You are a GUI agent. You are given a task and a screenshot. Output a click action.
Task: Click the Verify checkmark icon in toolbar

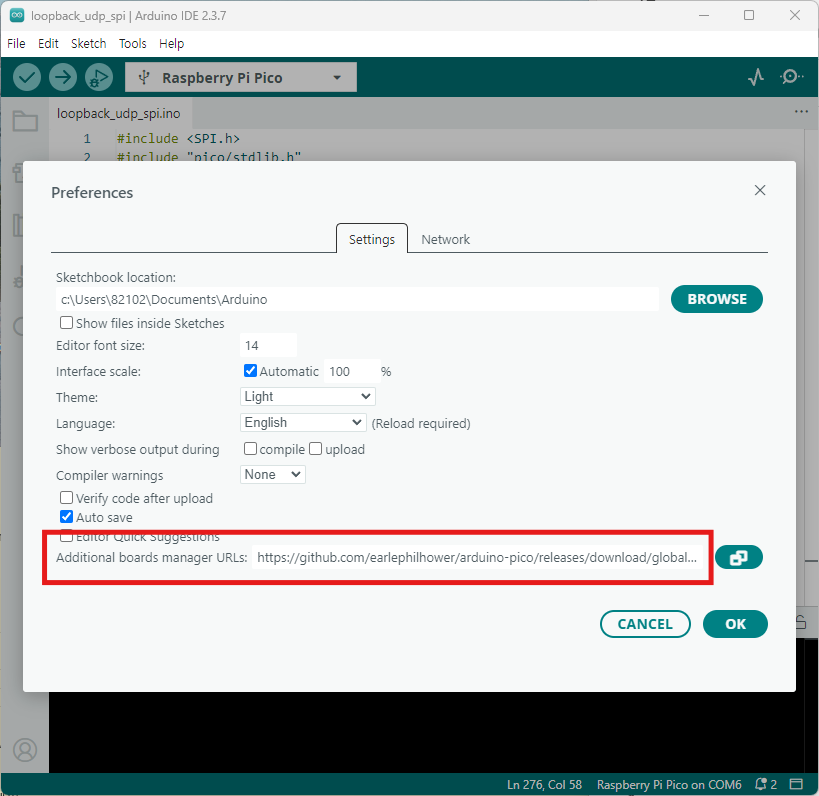(27, 77)
